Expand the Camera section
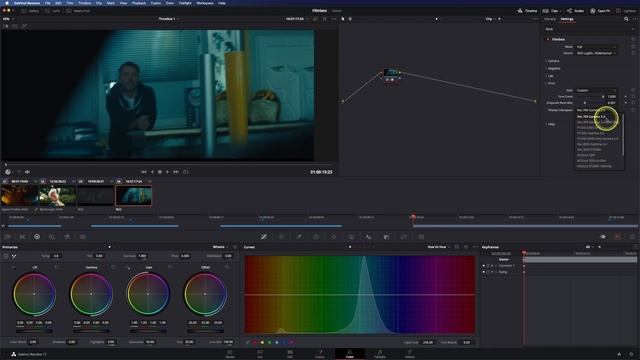This screenshot has height=360, width=640. pos(553,61)
